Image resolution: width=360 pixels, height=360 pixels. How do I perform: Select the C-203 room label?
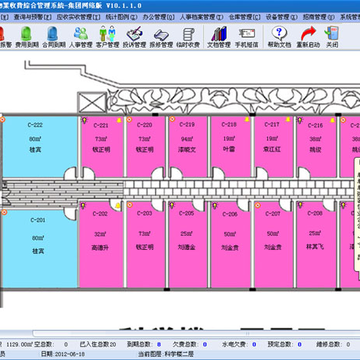[x=144, y=213]
